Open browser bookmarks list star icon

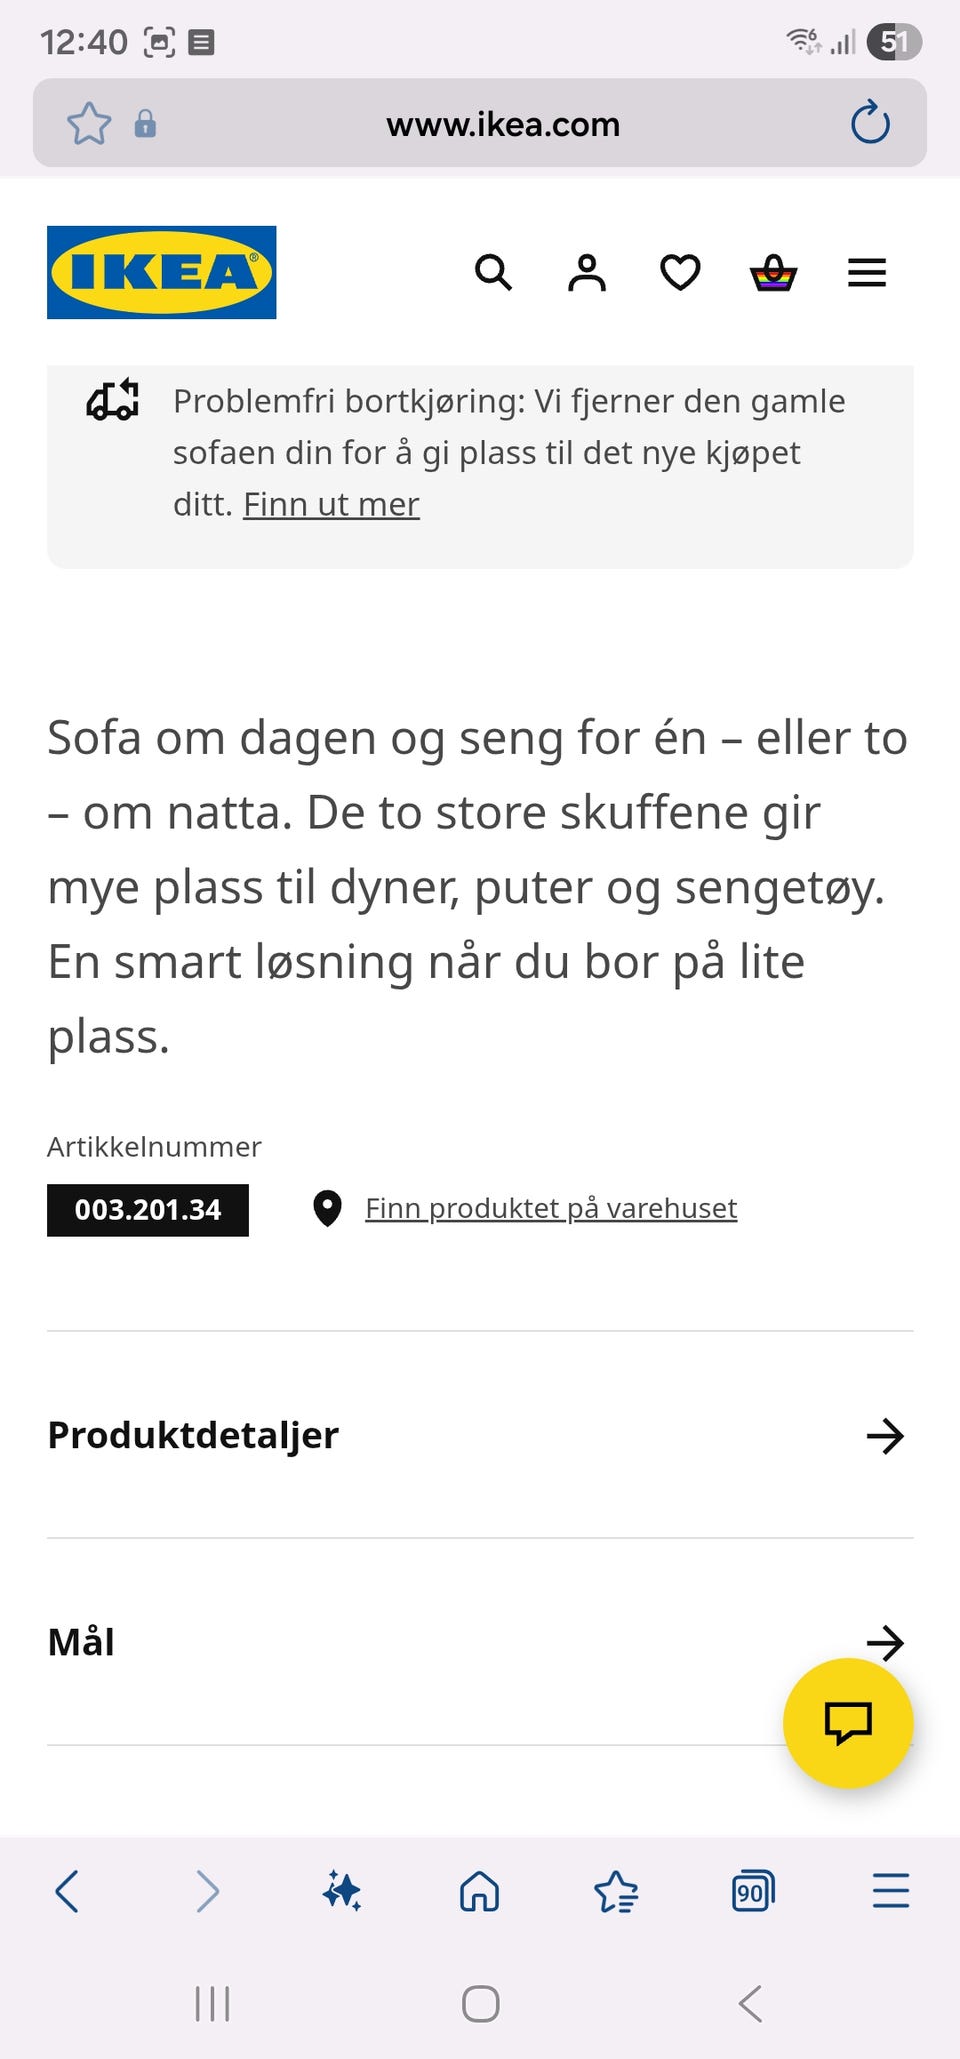click(x=616, y=1891)
